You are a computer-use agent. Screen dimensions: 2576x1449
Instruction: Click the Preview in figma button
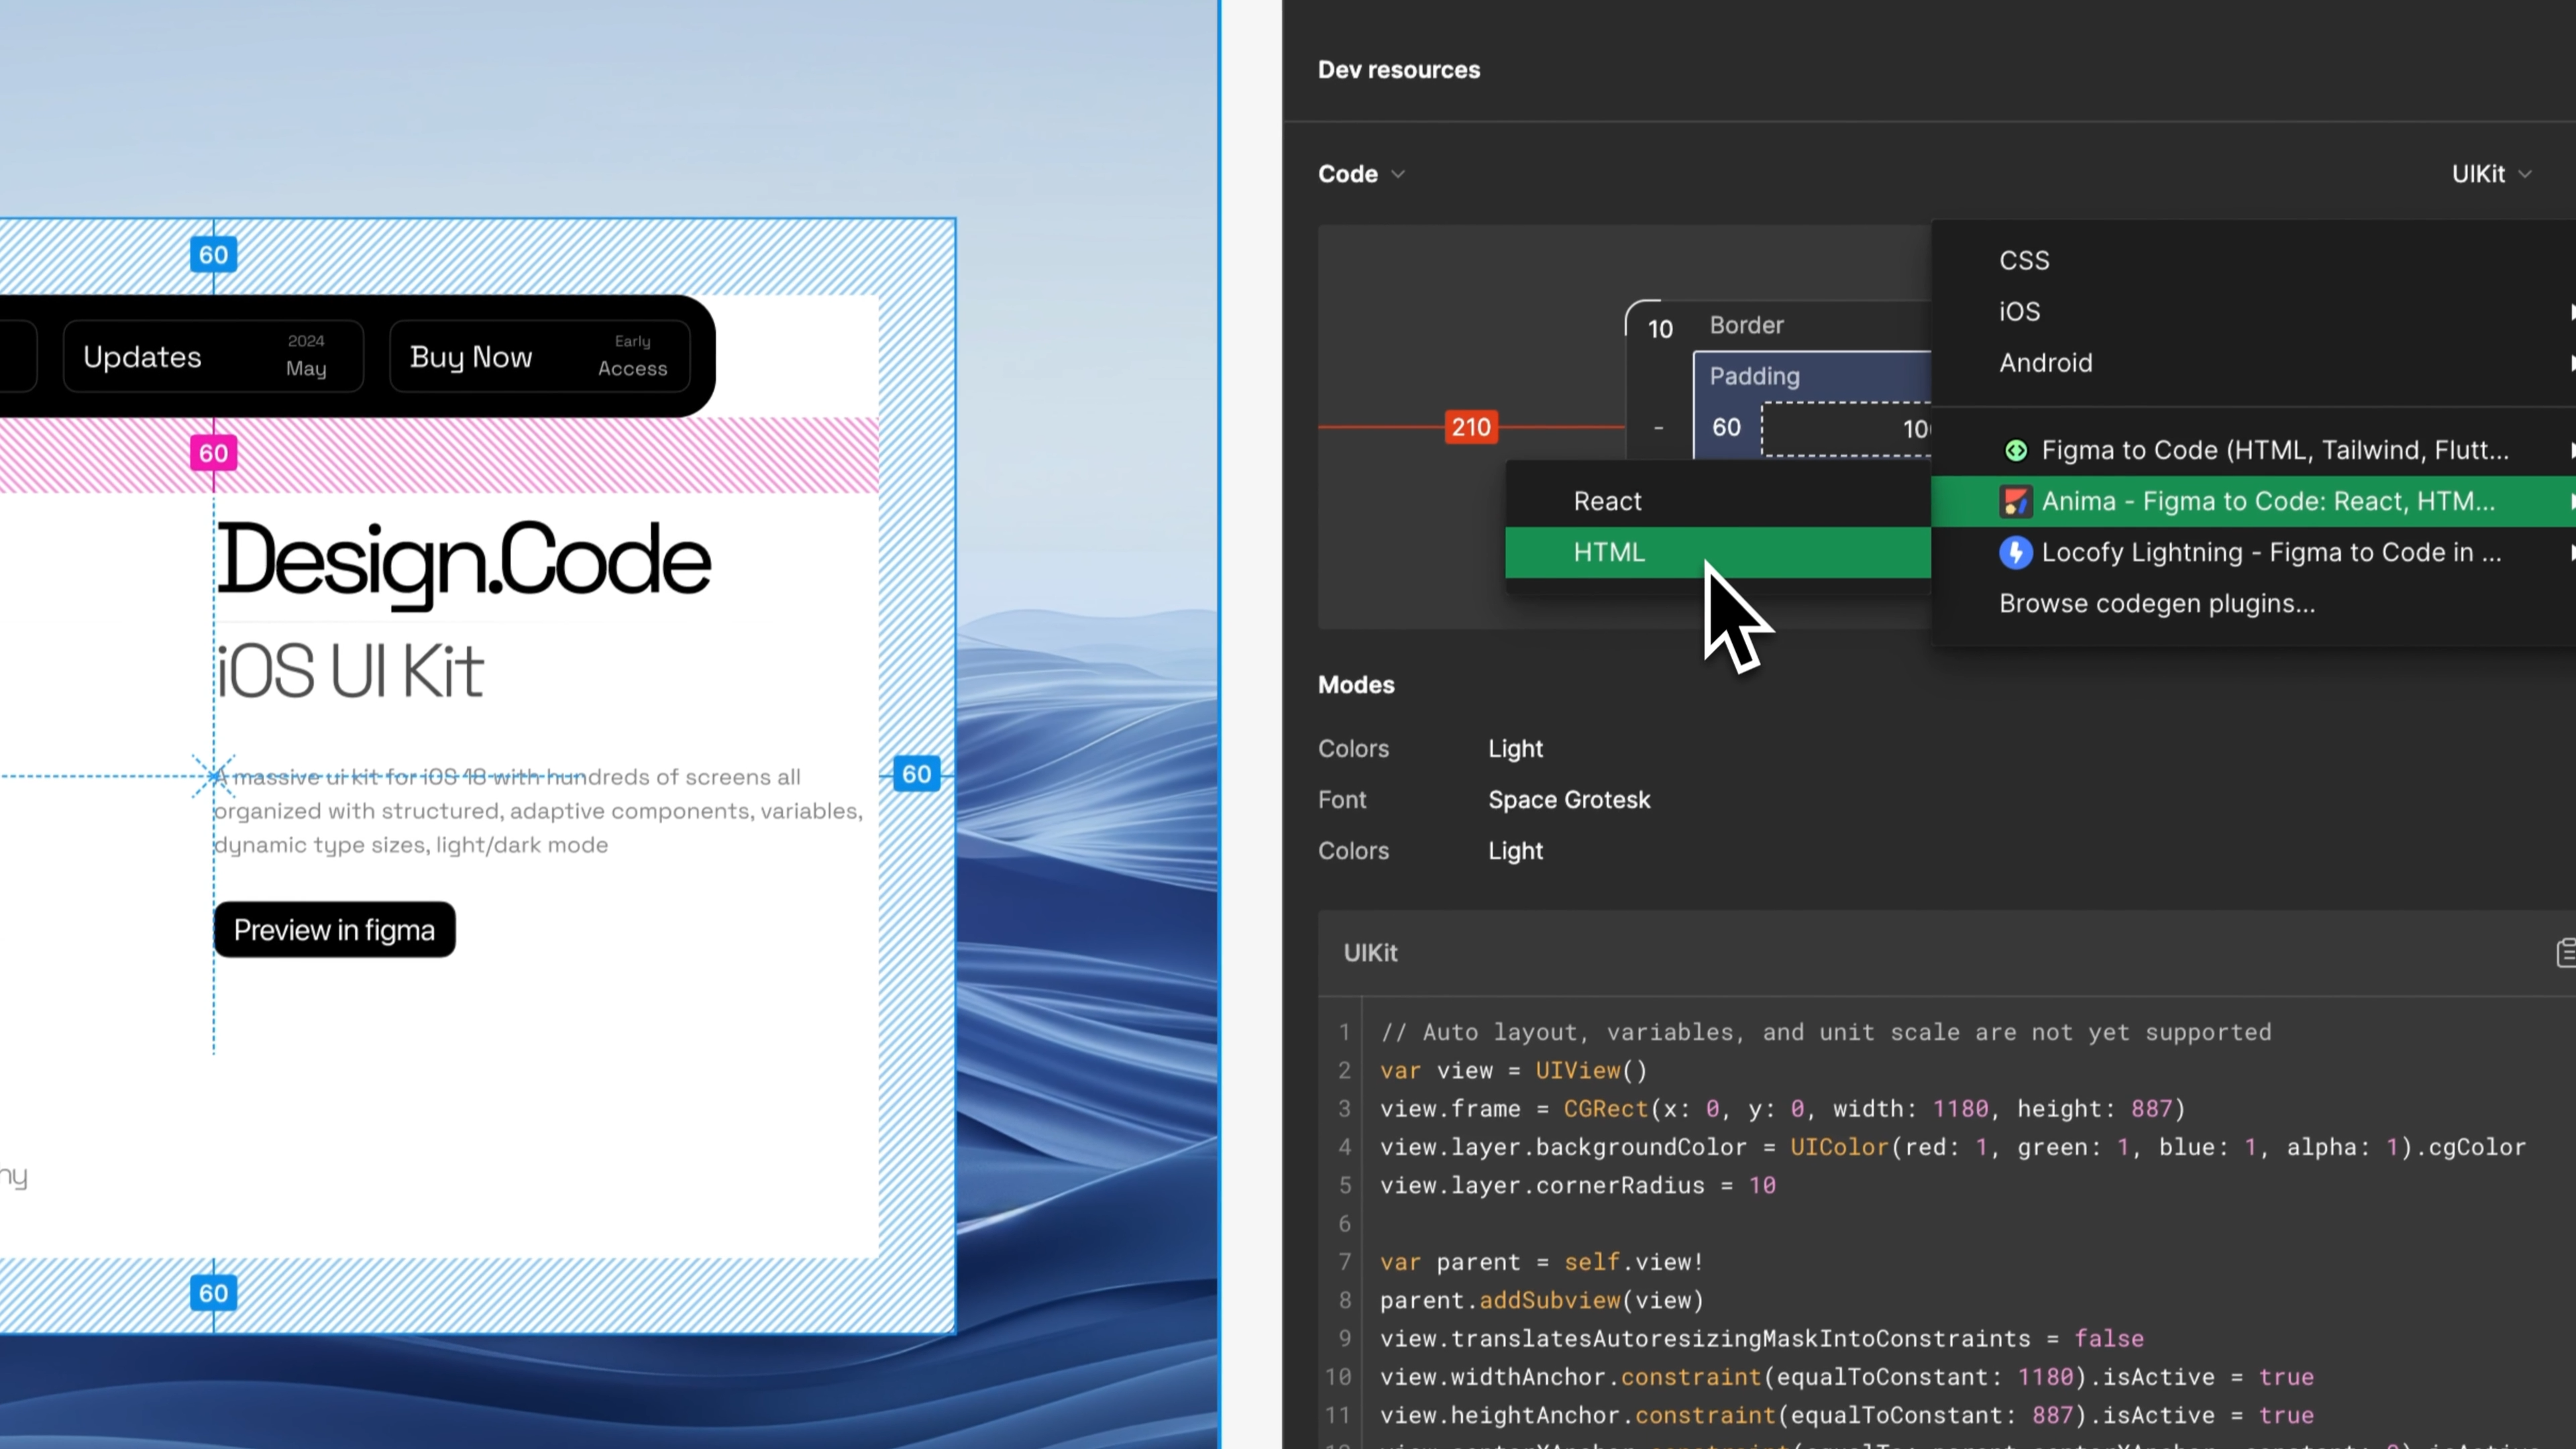tap(334, 929)
